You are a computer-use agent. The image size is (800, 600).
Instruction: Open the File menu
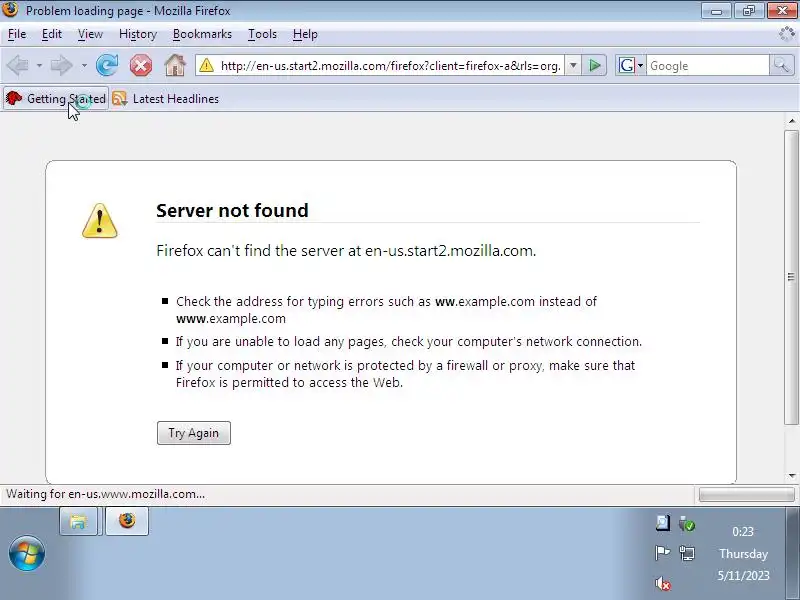[x=17, y=34]
